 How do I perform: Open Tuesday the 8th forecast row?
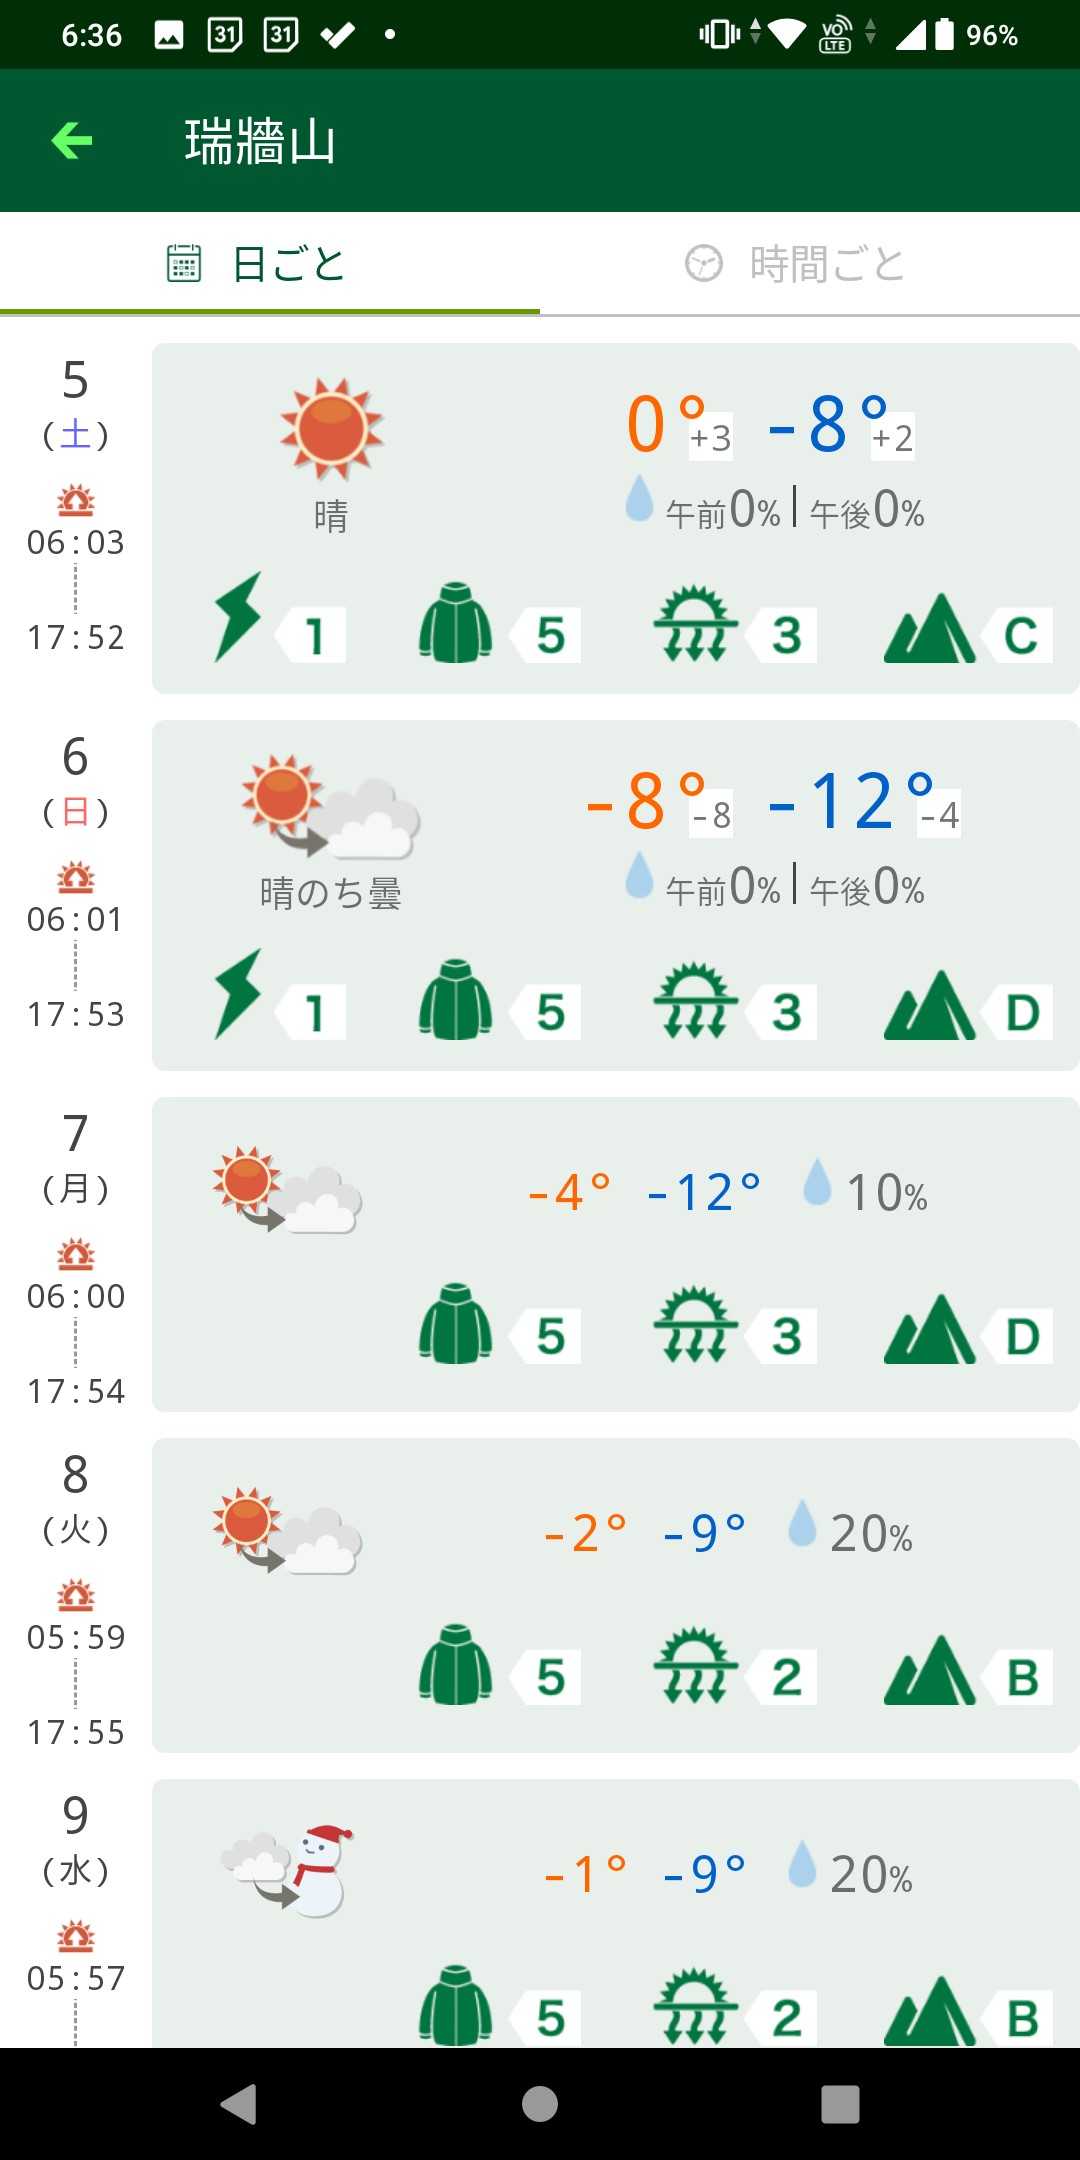click(615, 1595)
